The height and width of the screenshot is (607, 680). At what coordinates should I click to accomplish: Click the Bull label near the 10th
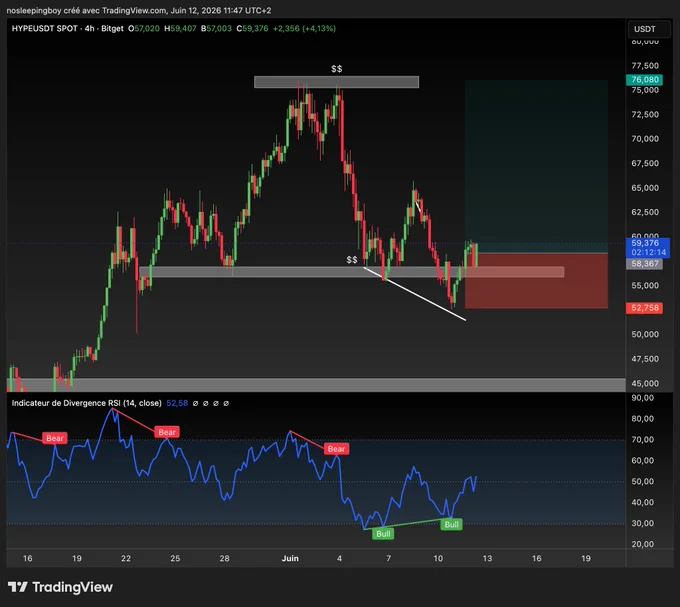click(x=451, y=525)
